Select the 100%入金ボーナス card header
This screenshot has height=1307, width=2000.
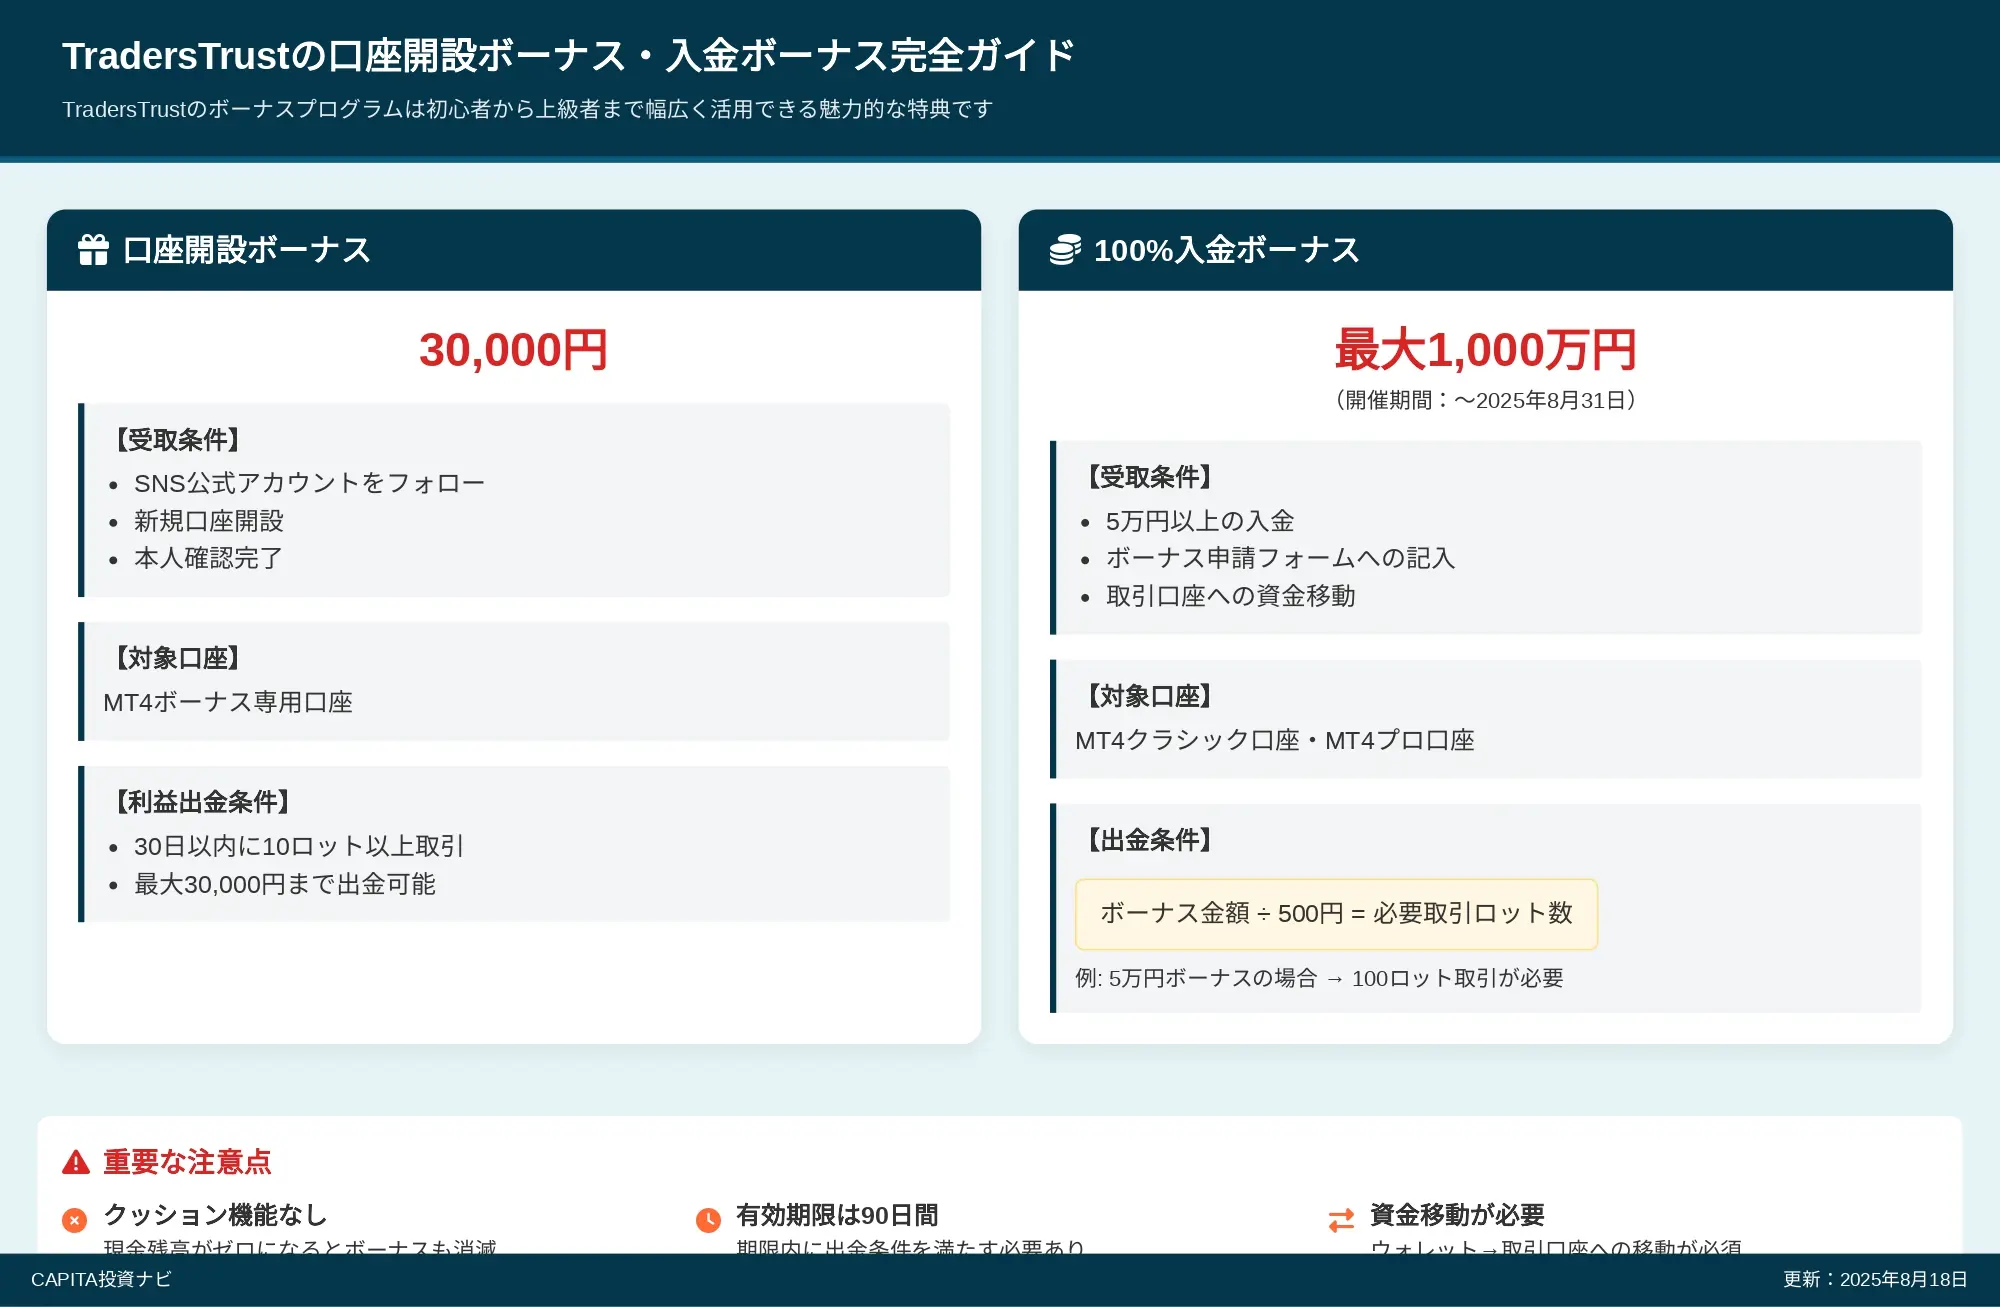tap(1486, 250)
